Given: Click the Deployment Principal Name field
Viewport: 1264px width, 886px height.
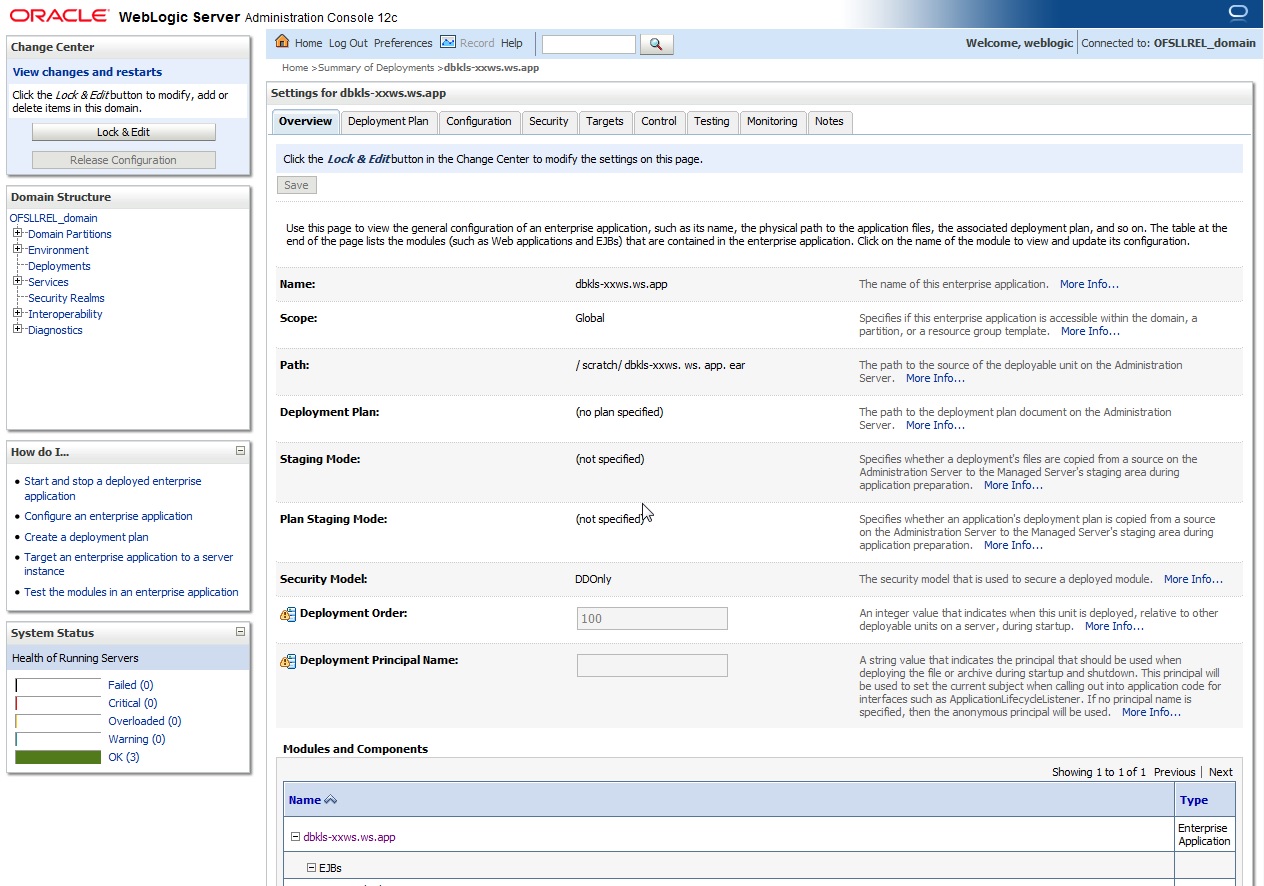Looking at the screenshot, I should pyautogui.click(x=652, y=665).
